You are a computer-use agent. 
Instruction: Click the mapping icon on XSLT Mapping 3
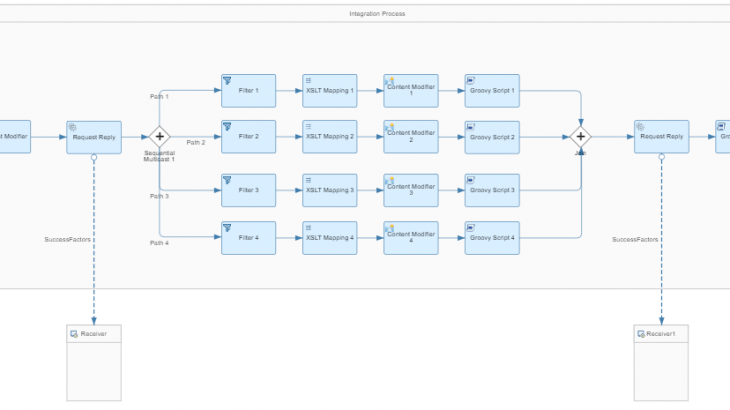[x=308, y=180]
